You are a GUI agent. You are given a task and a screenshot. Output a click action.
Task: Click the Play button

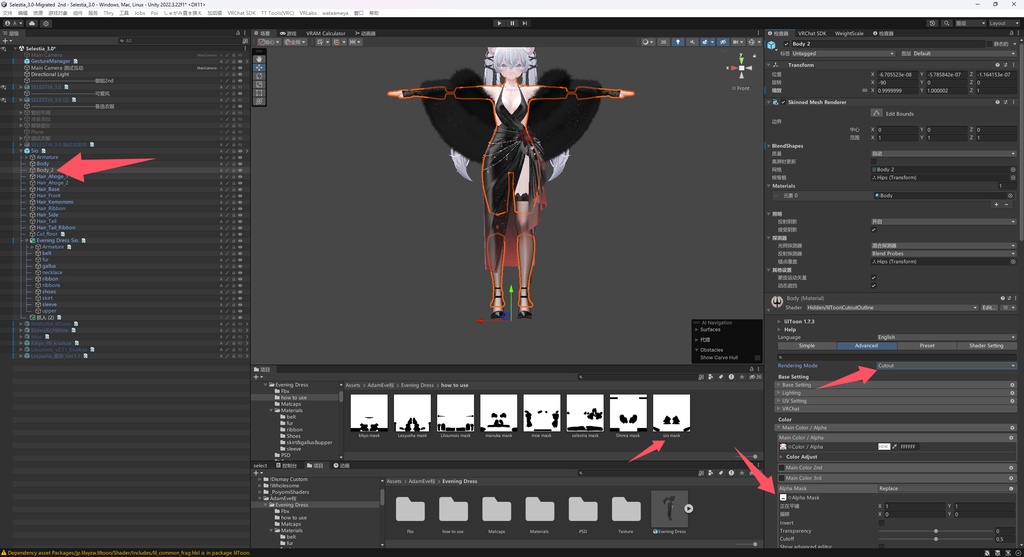pos(500,23)
